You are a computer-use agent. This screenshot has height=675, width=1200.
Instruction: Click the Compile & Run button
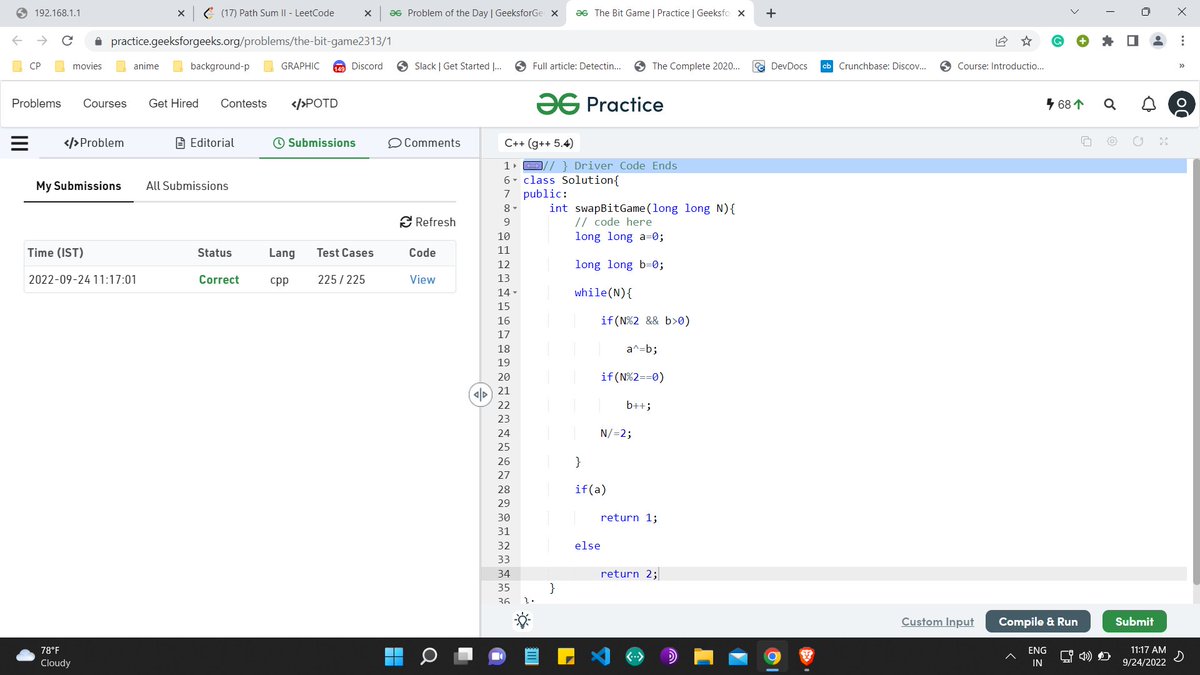(x=1038, y=621)
